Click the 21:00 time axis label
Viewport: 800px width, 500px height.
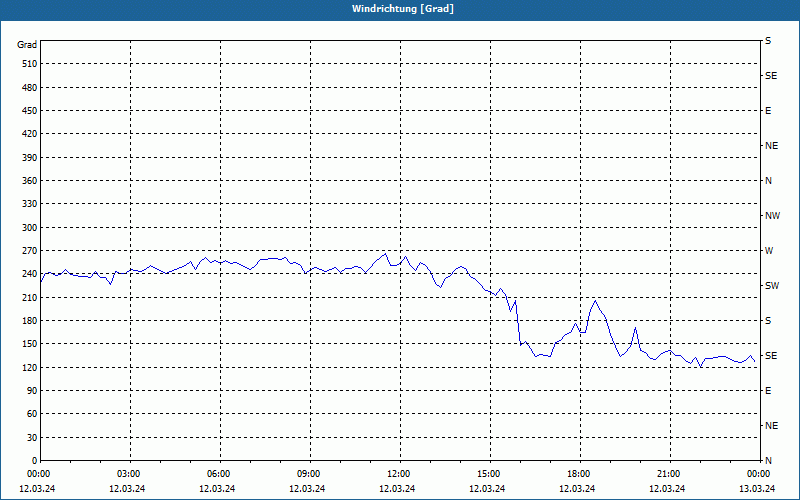pyautogui.click(x=668, y=474)
